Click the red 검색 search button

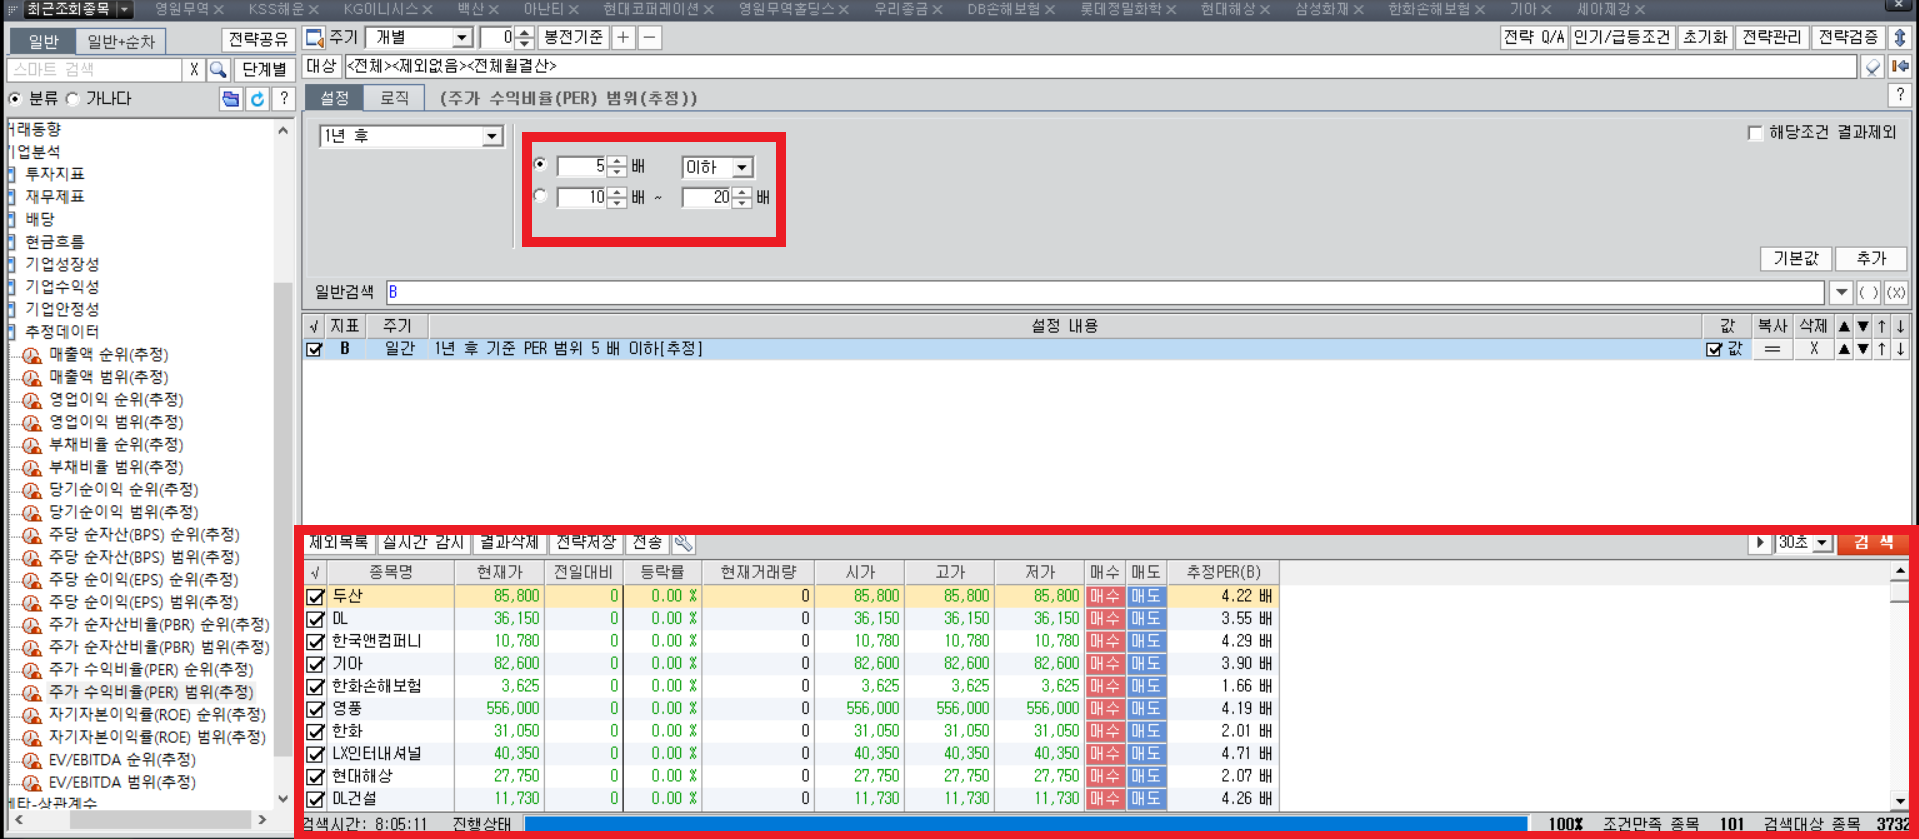(x=1873, y=543)
